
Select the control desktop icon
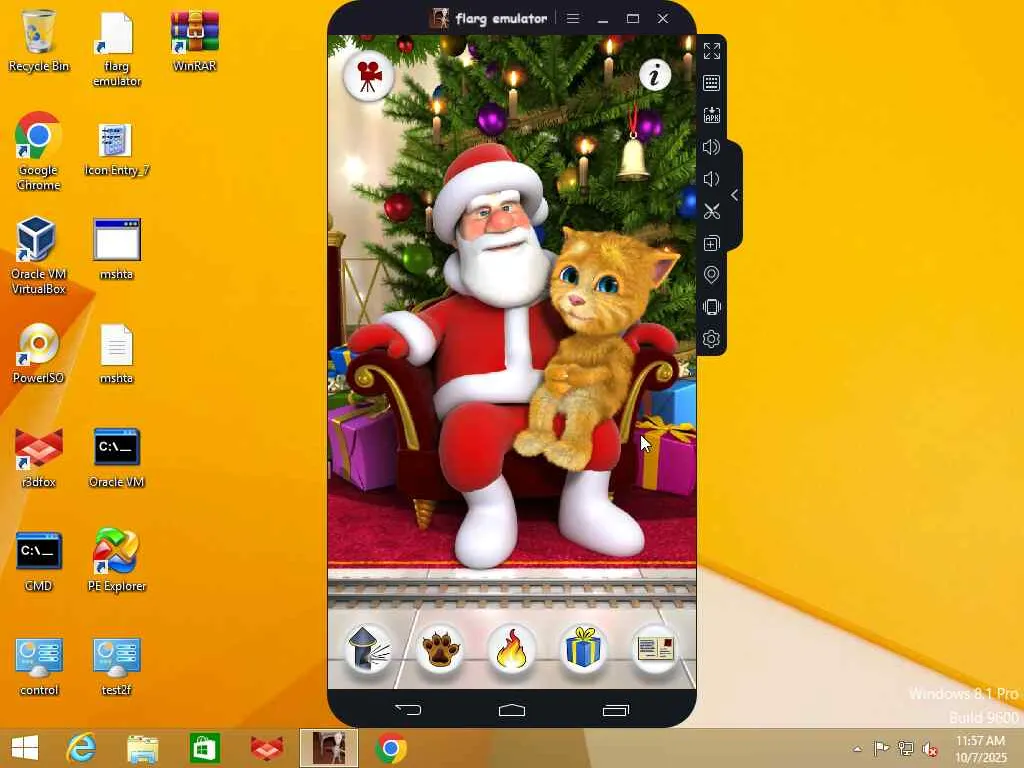pos(39,665)
